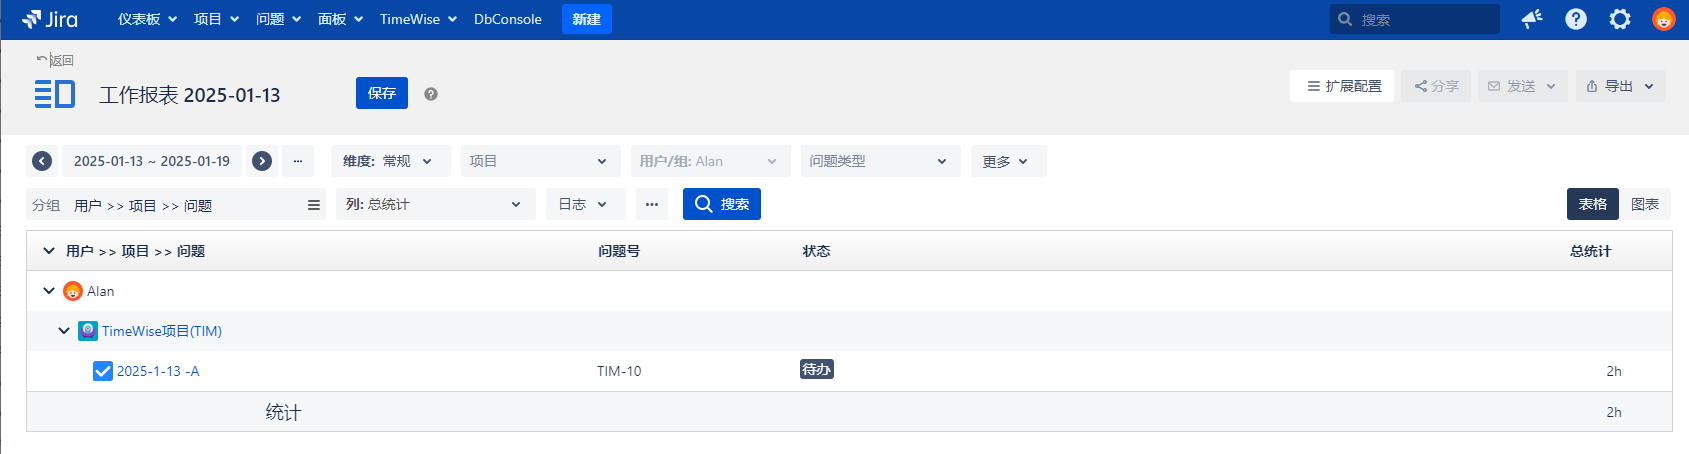Switch to the 图表 view

pyautogui.click(x=1644, y=204)
